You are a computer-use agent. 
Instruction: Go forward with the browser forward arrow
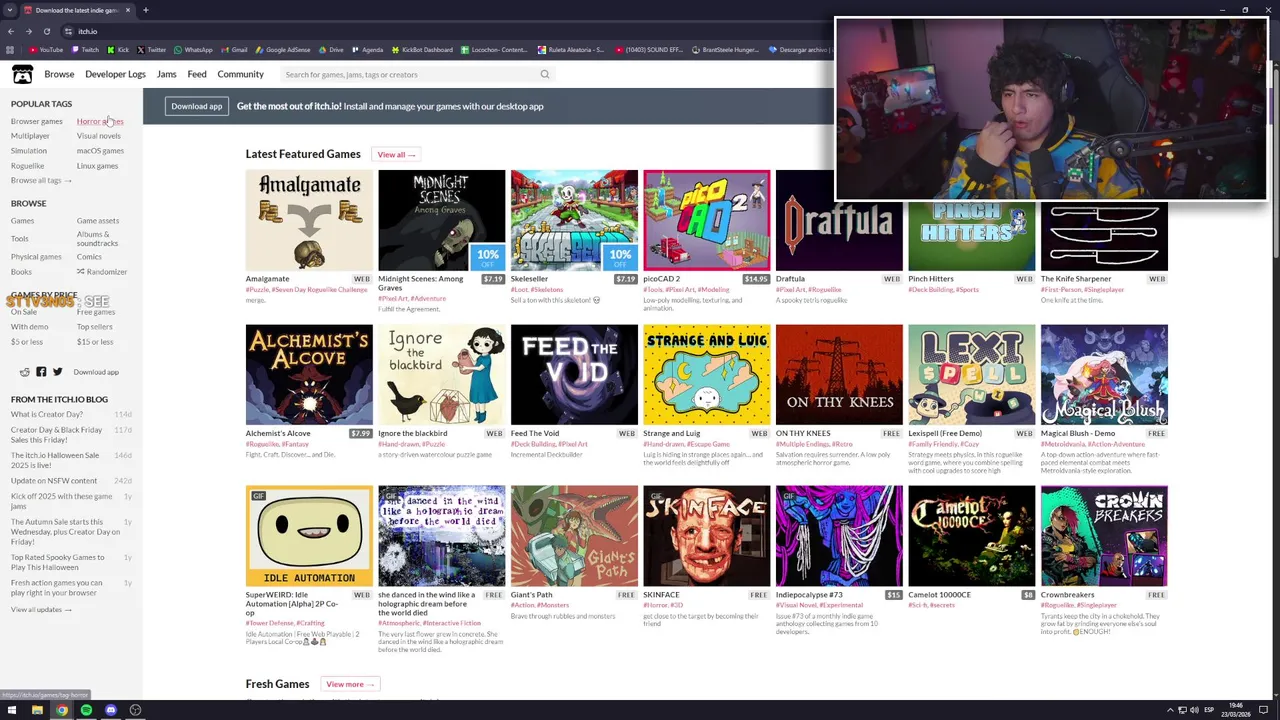(28, 31)
